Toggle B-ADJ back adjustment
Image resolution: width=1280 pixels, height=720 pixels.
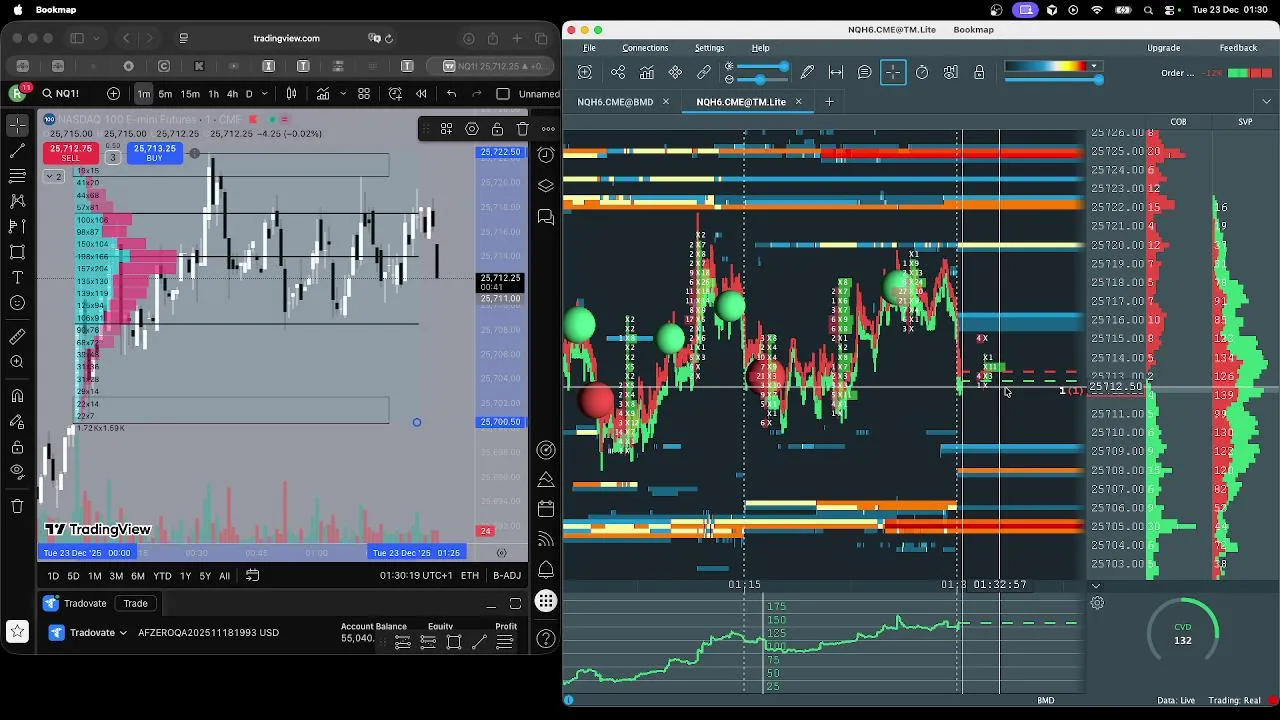[x=507, y=576]
